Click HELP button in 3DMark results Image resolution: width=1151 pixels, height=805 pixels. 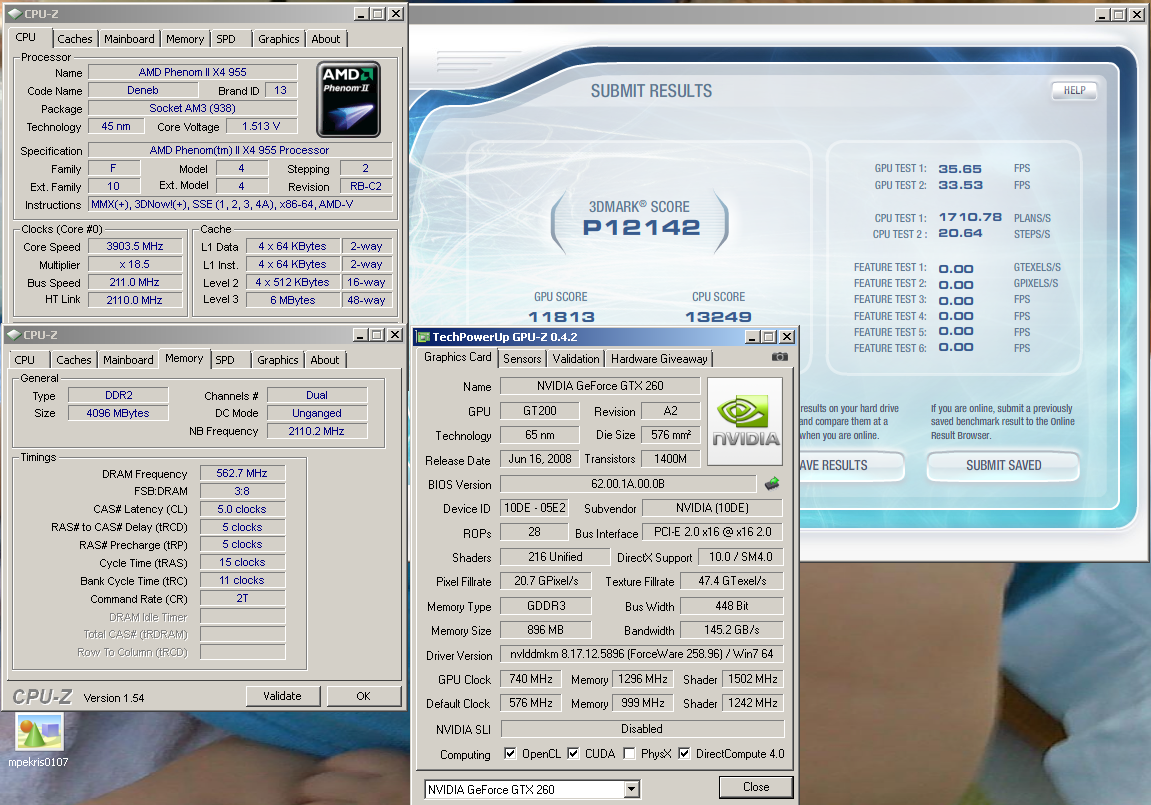pos(1075,90)
